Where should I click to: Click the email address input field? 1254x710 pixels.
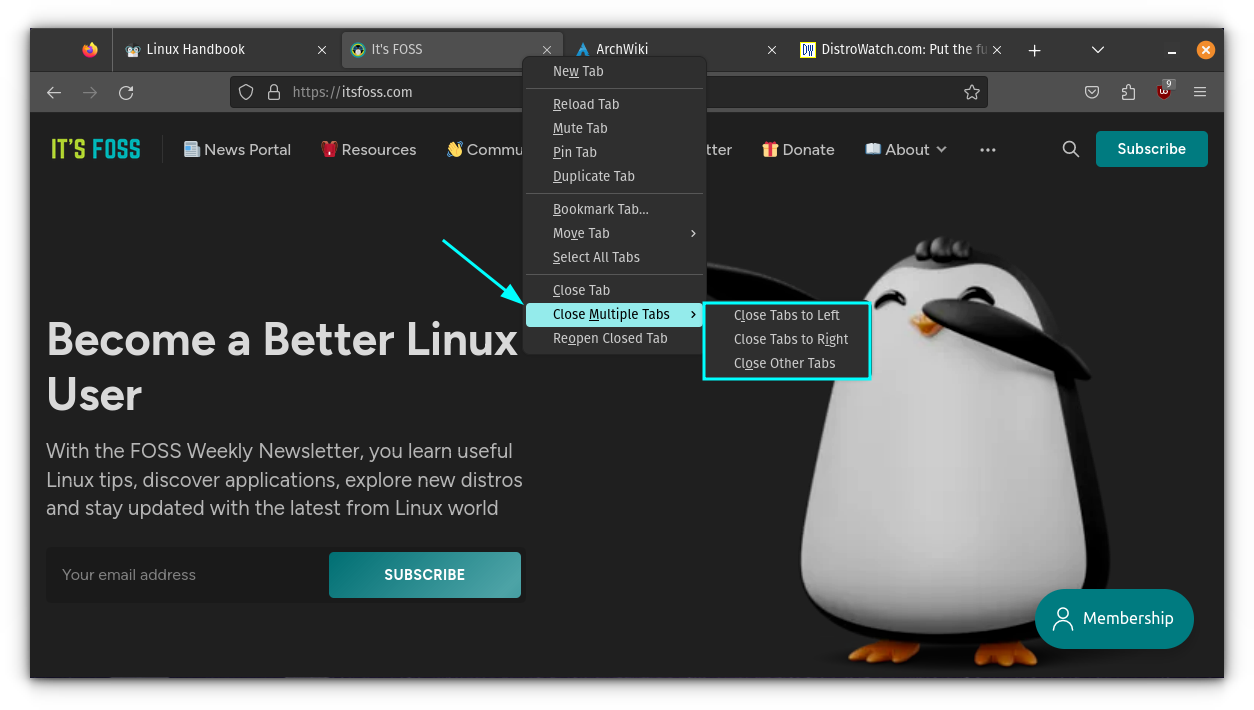point(186,574)
